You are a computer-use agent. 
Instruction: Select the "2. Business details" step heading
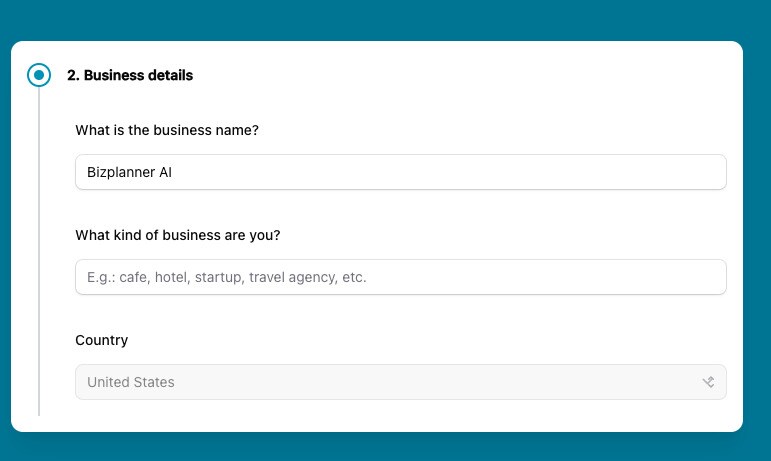pos(130,75)
